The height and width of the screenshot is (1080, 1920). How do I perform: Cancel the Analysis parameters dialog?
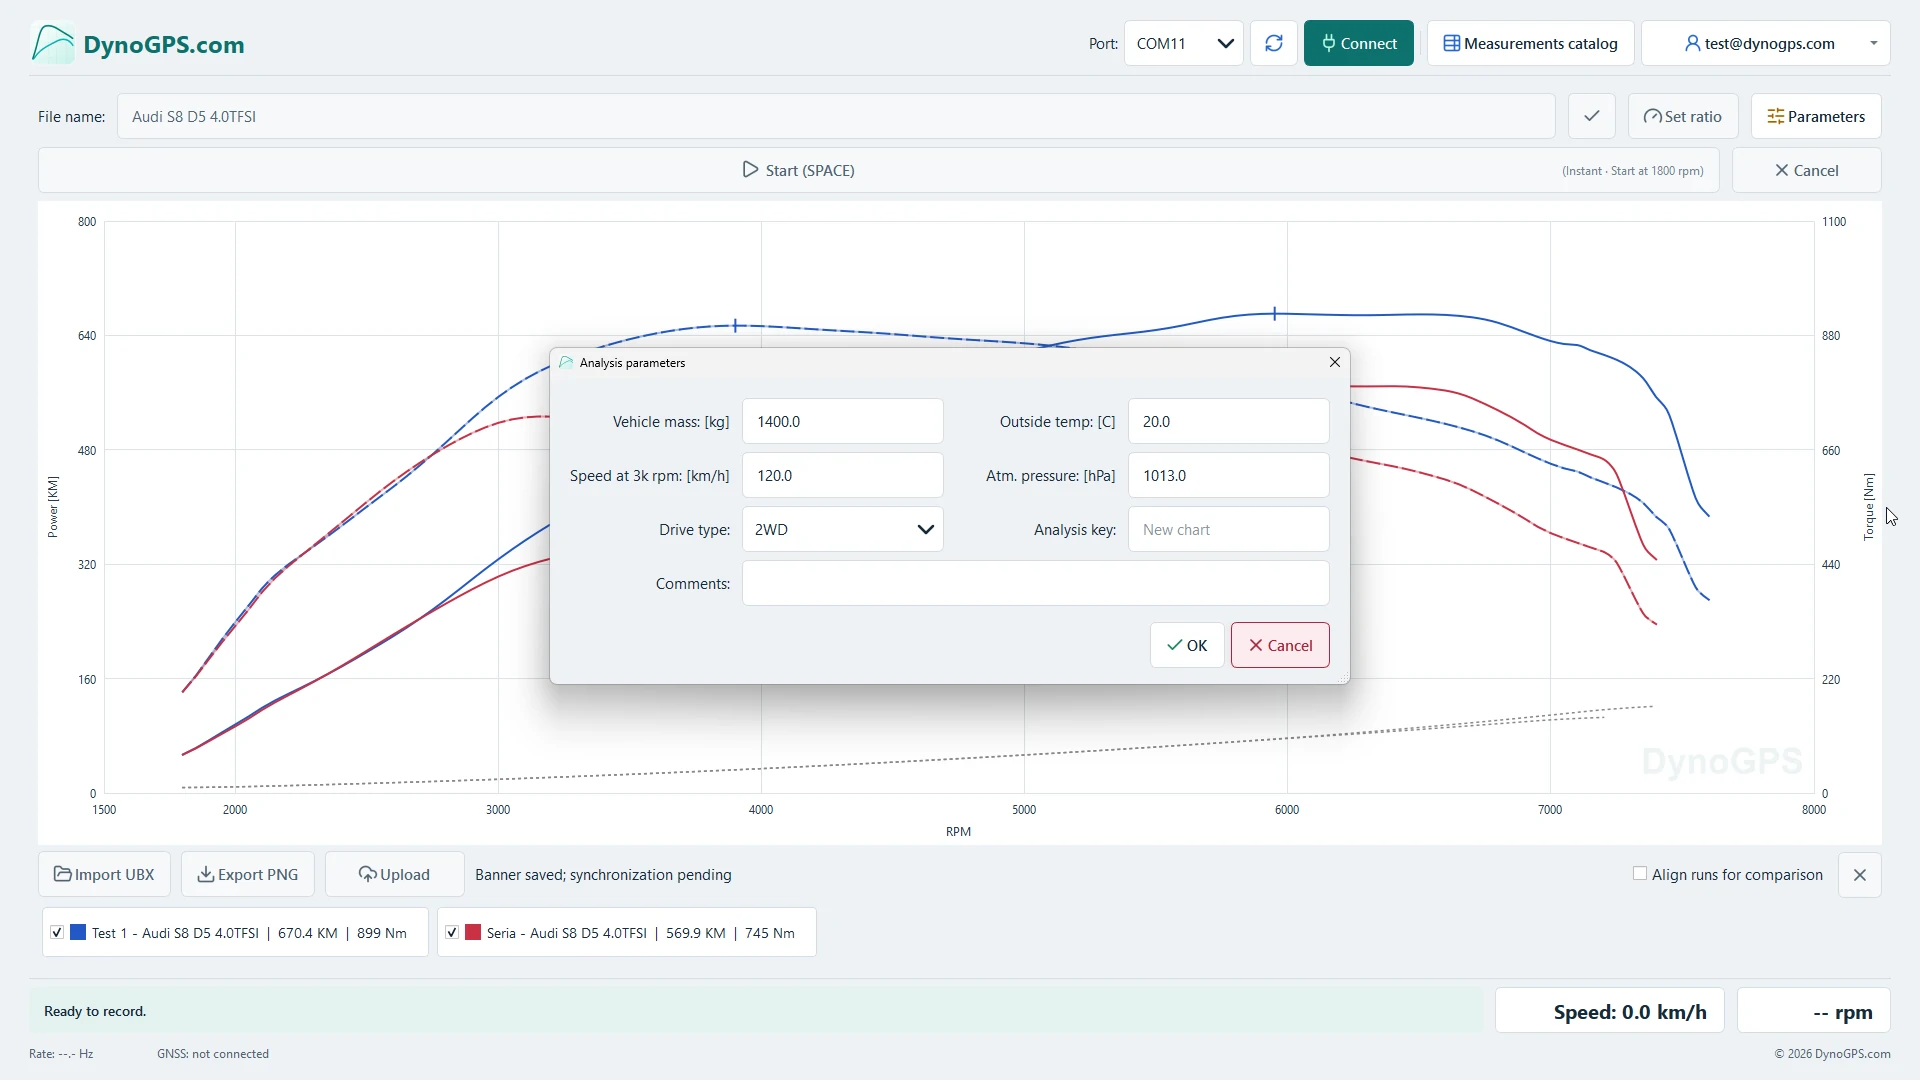click(x=1280, y=645)
